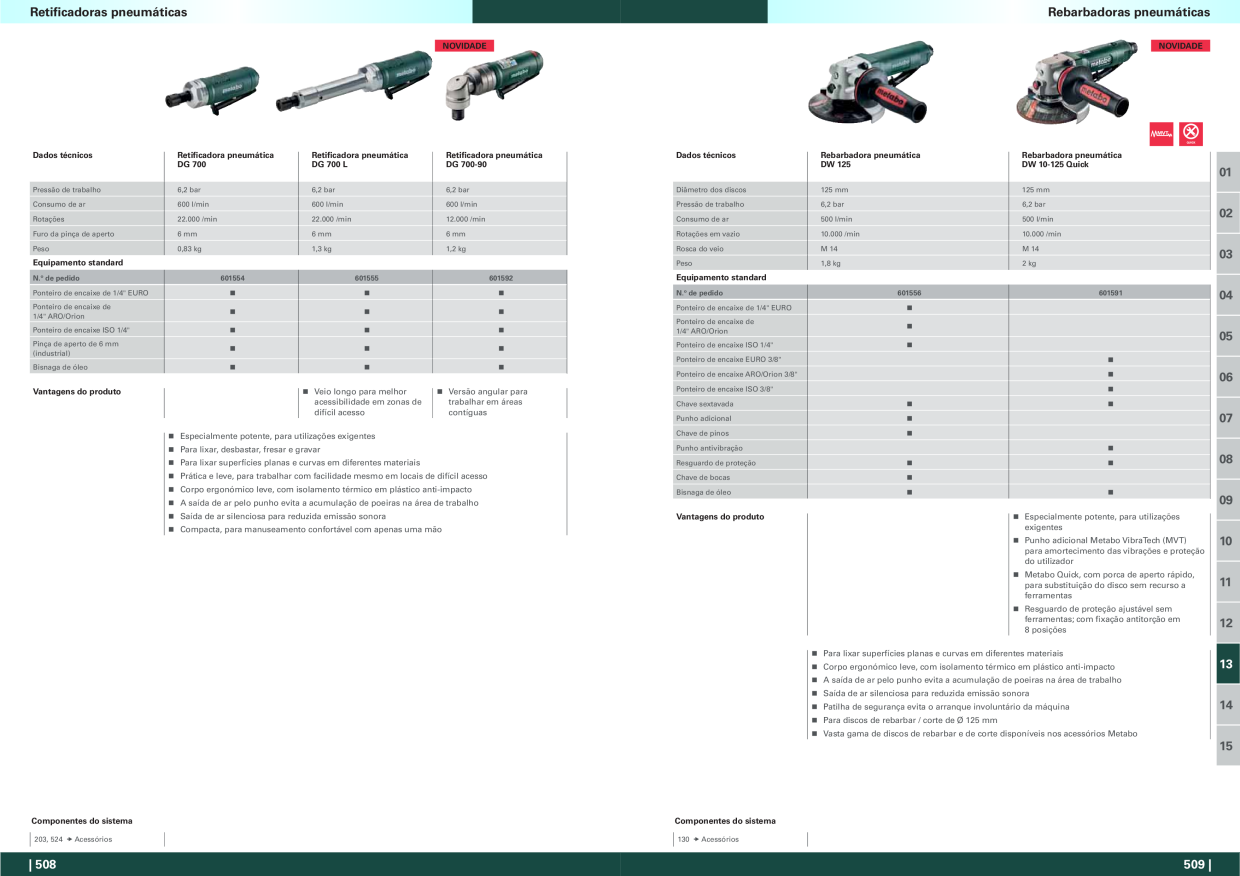This screenshot has width=1240, height=876.
Task: Click page number 509
Action: (1196, 865)
